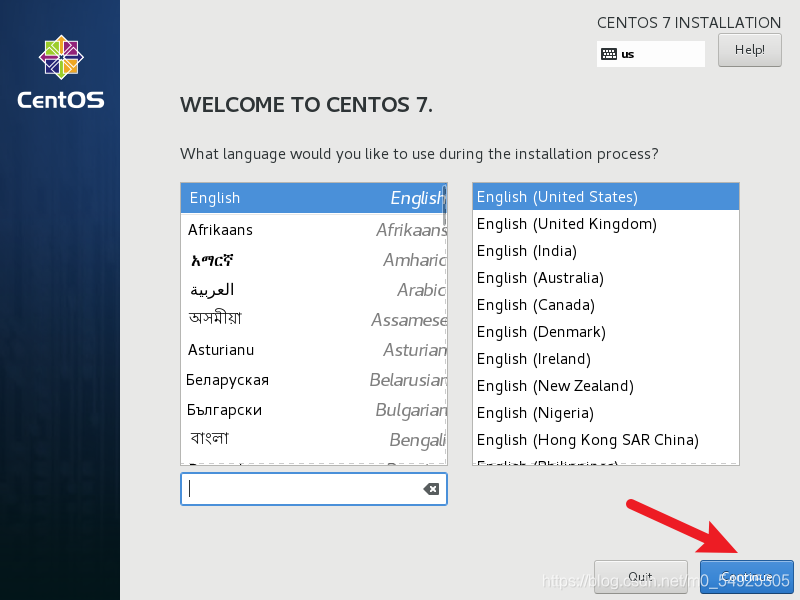
Task: Choose English (Nigeria) locale
Action: [x=606, y=413]
